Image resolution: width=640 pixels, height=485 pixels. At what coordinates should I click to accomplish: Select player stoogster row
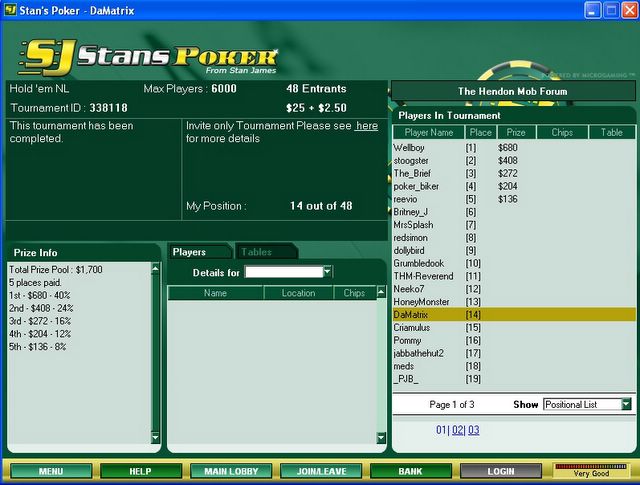click(514, 160)
